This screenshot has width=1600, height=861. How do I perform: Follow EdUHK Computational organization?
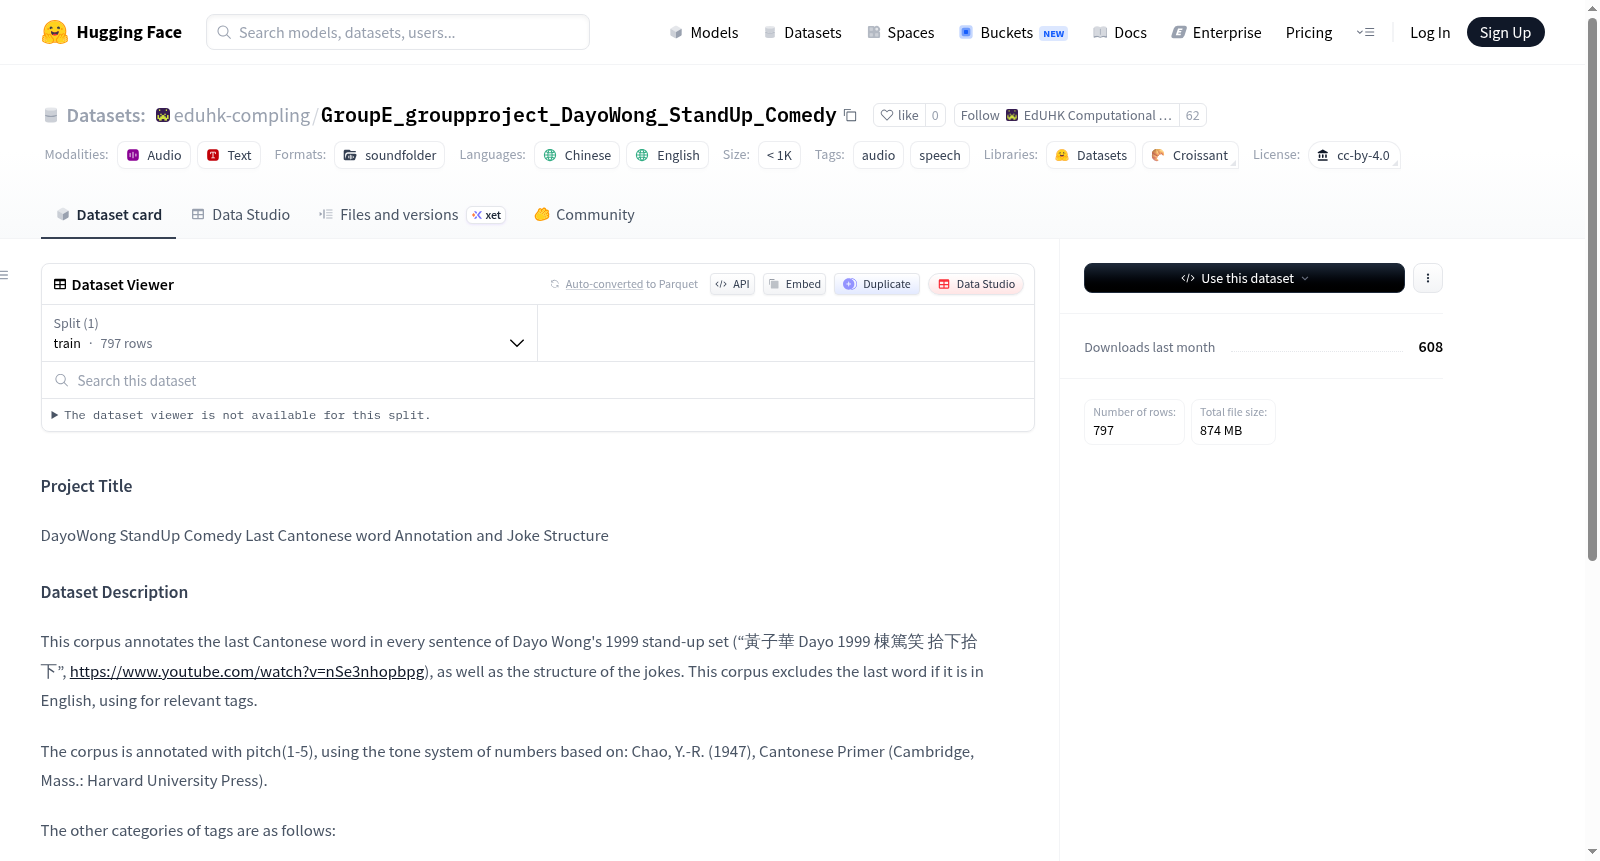[x=1066, y=115]
